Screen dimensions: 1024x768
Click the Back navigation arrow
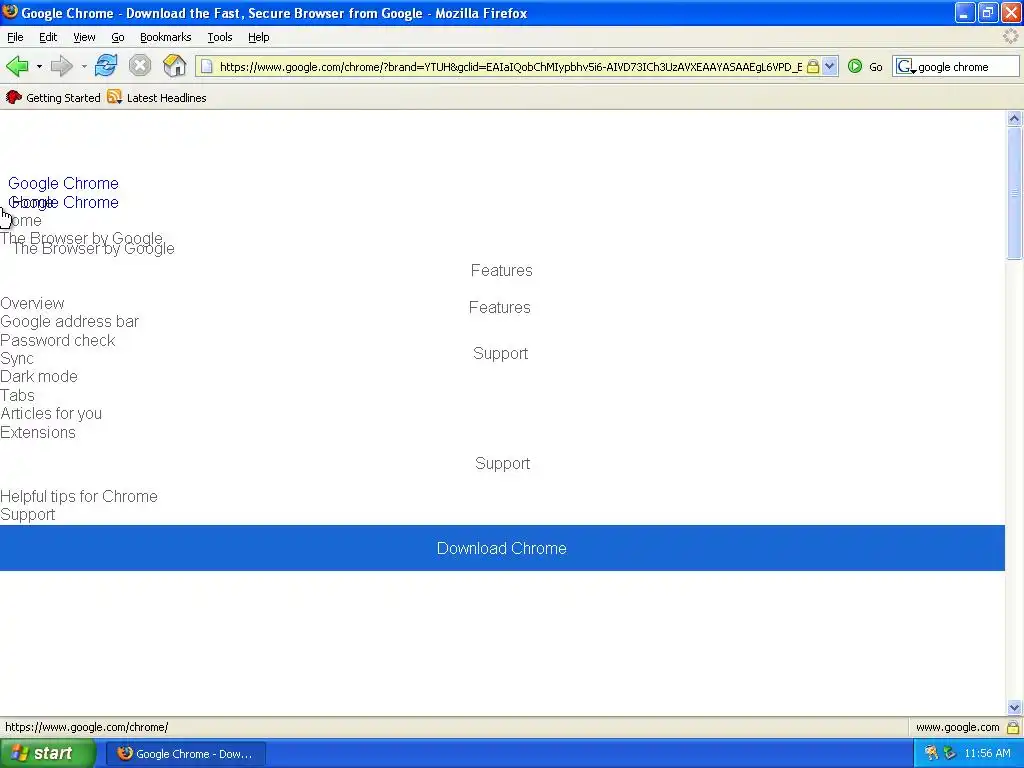[18, 66]
